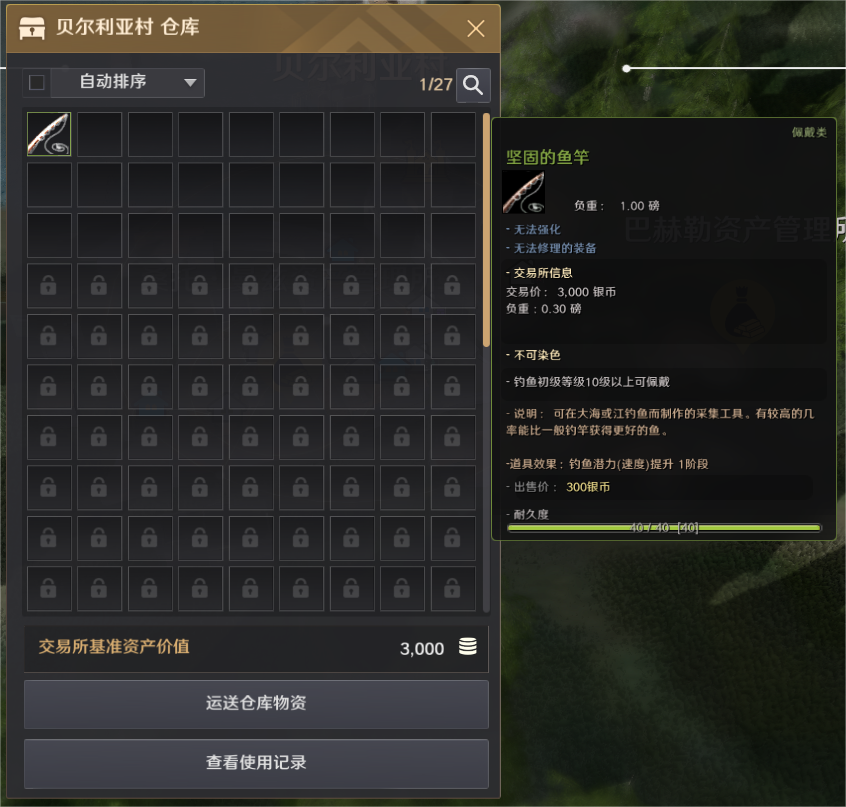The image size is (846, 807).
Task: Click the last locked slot in bottom row
Action: (453, 589)
